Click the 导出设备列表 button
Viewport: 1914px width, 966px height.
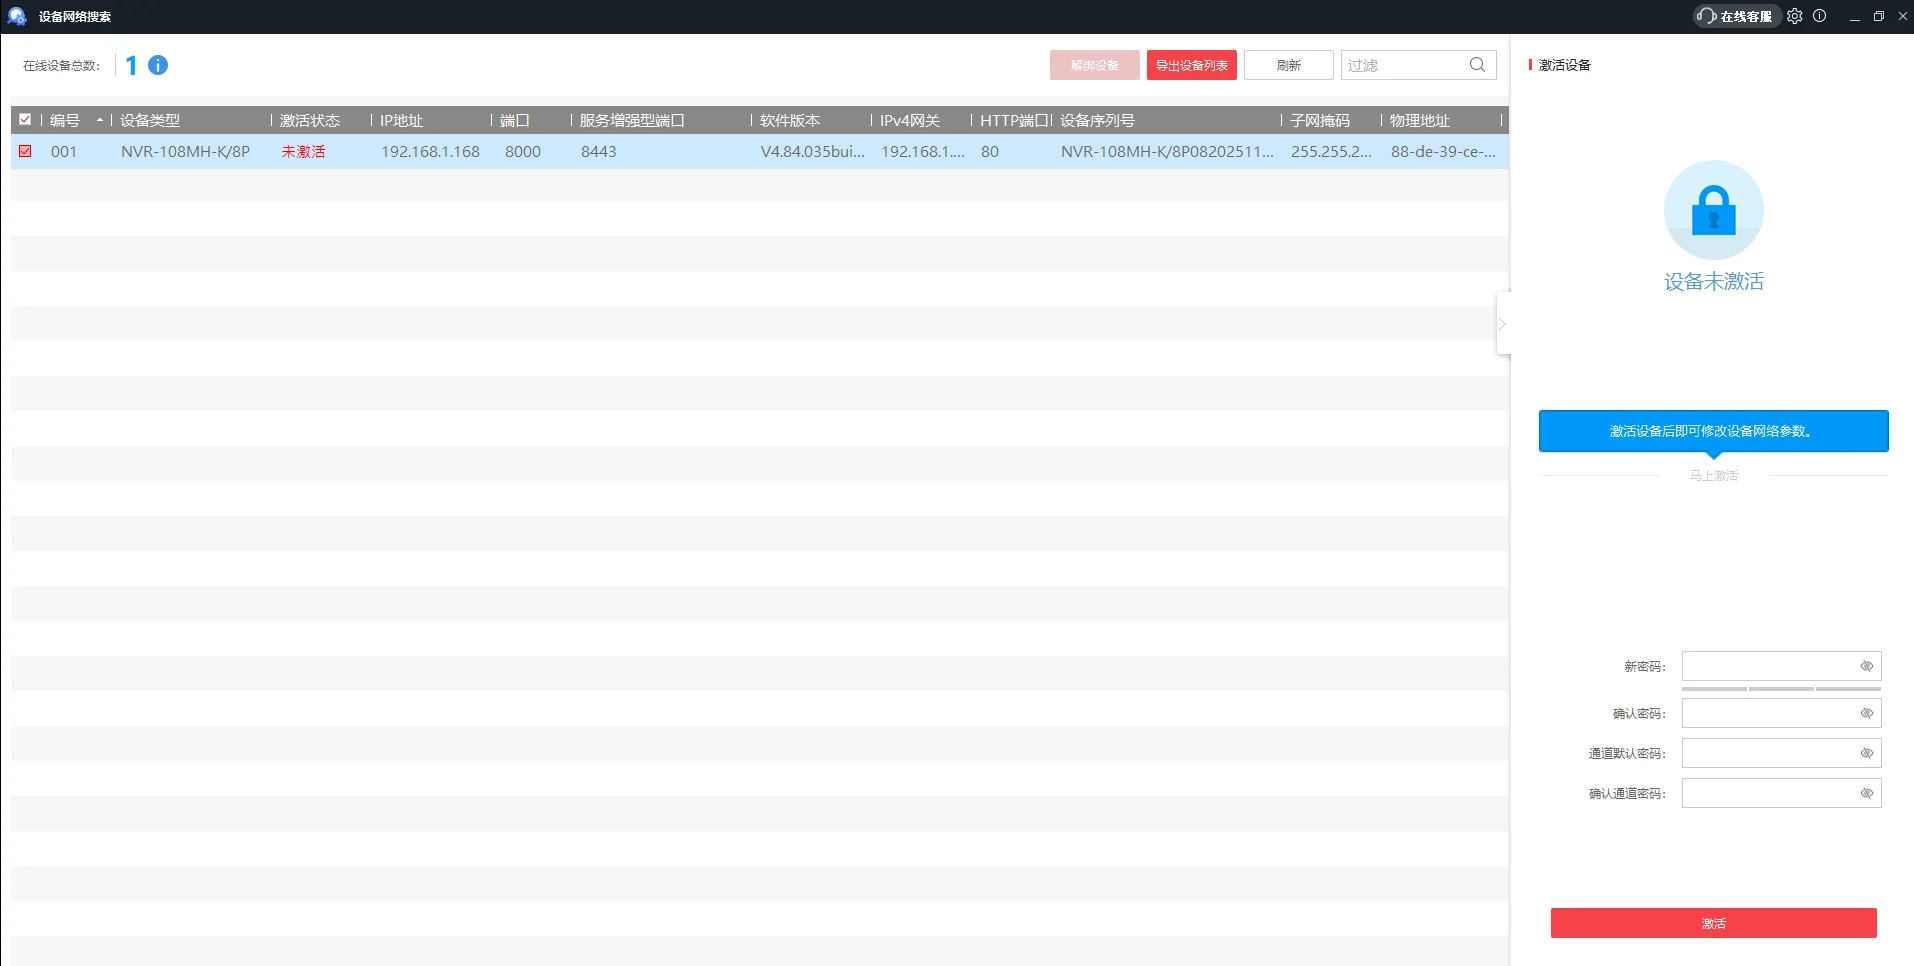(x=1191, y=65)
